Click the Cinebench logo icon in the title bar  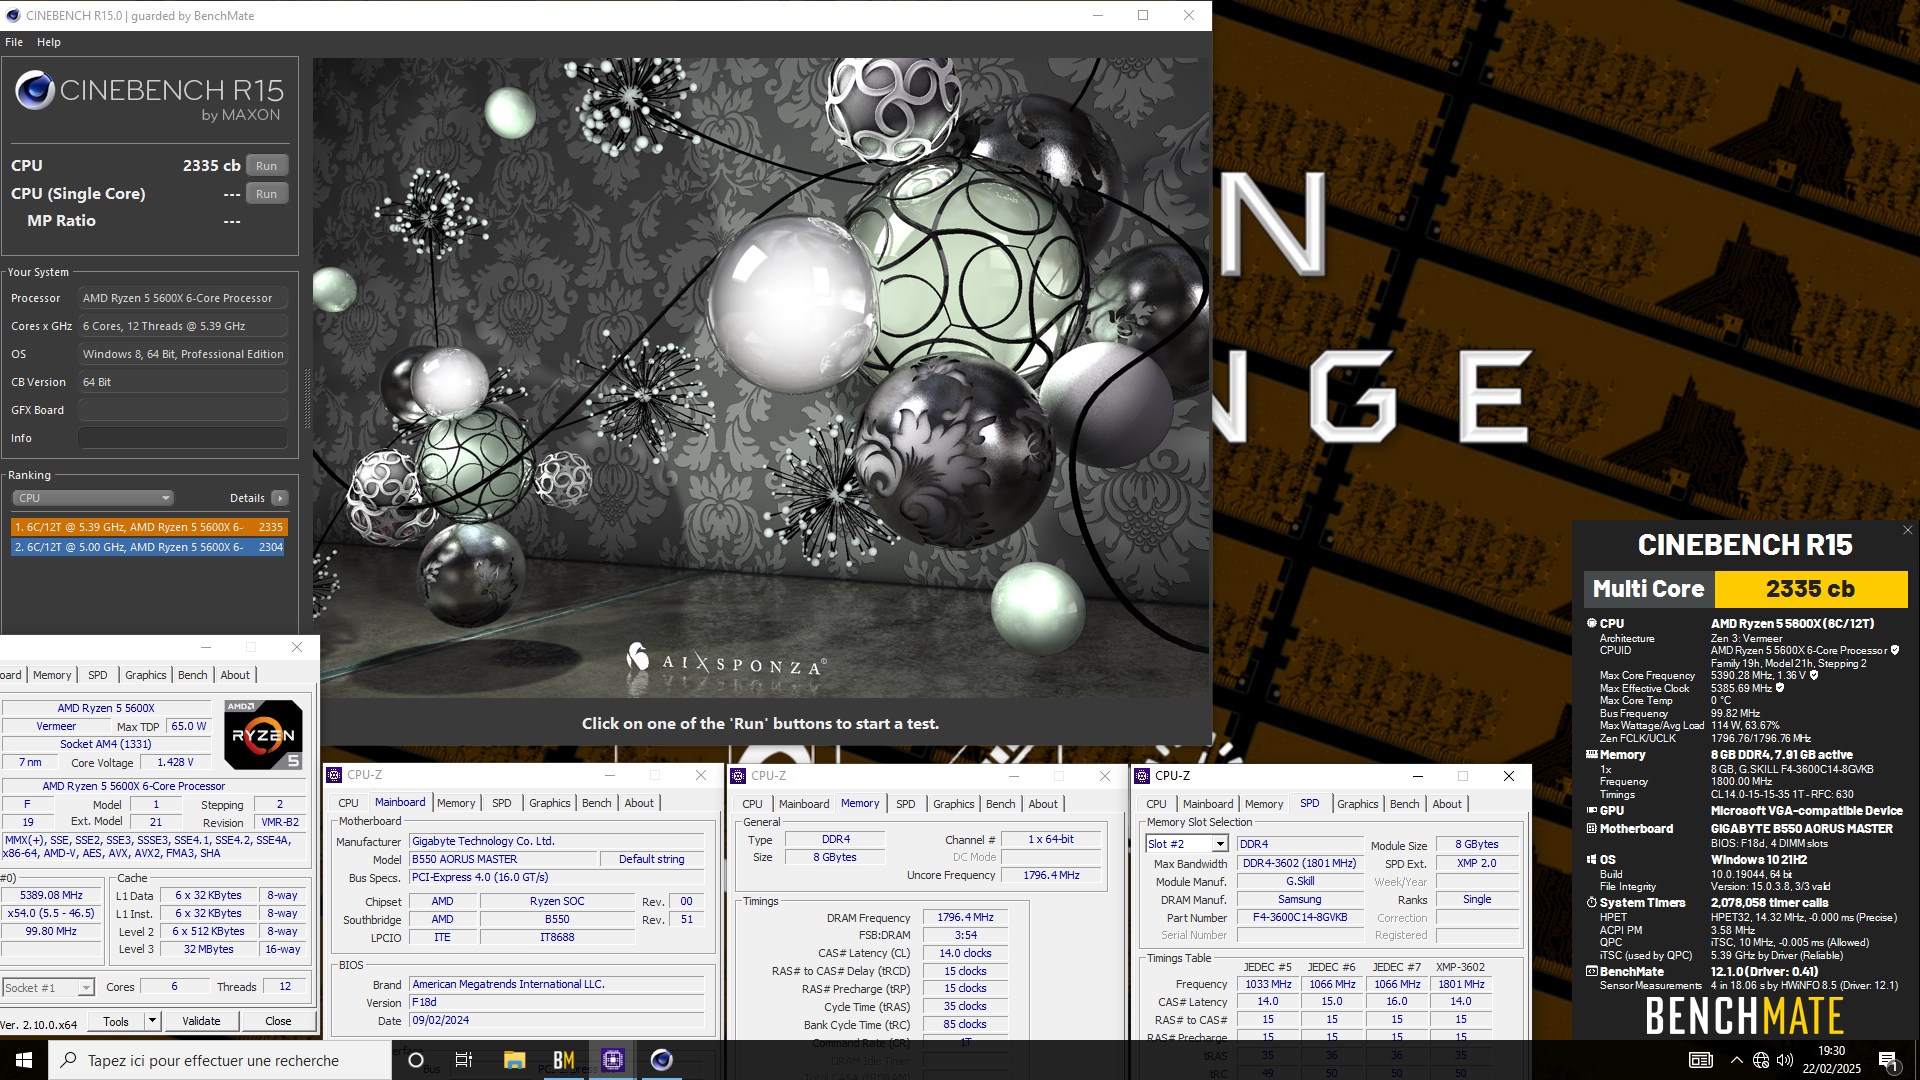point(13,15)
